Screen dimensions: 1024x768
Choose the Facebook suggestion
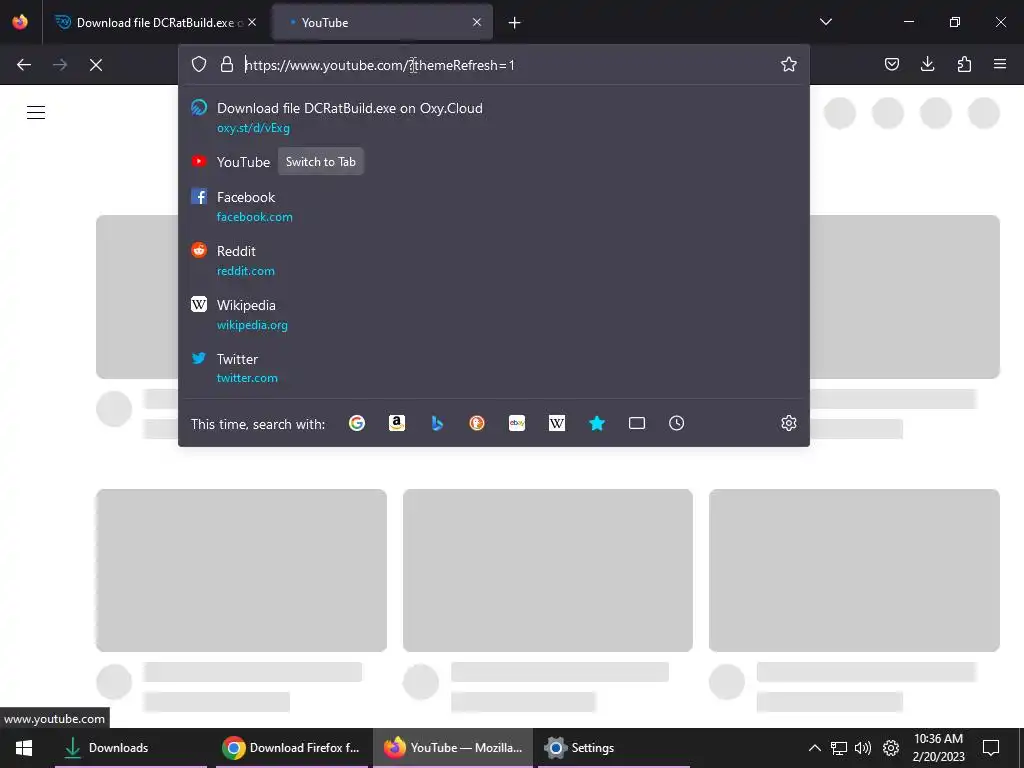pyautogui.click(x=494, y=206)
